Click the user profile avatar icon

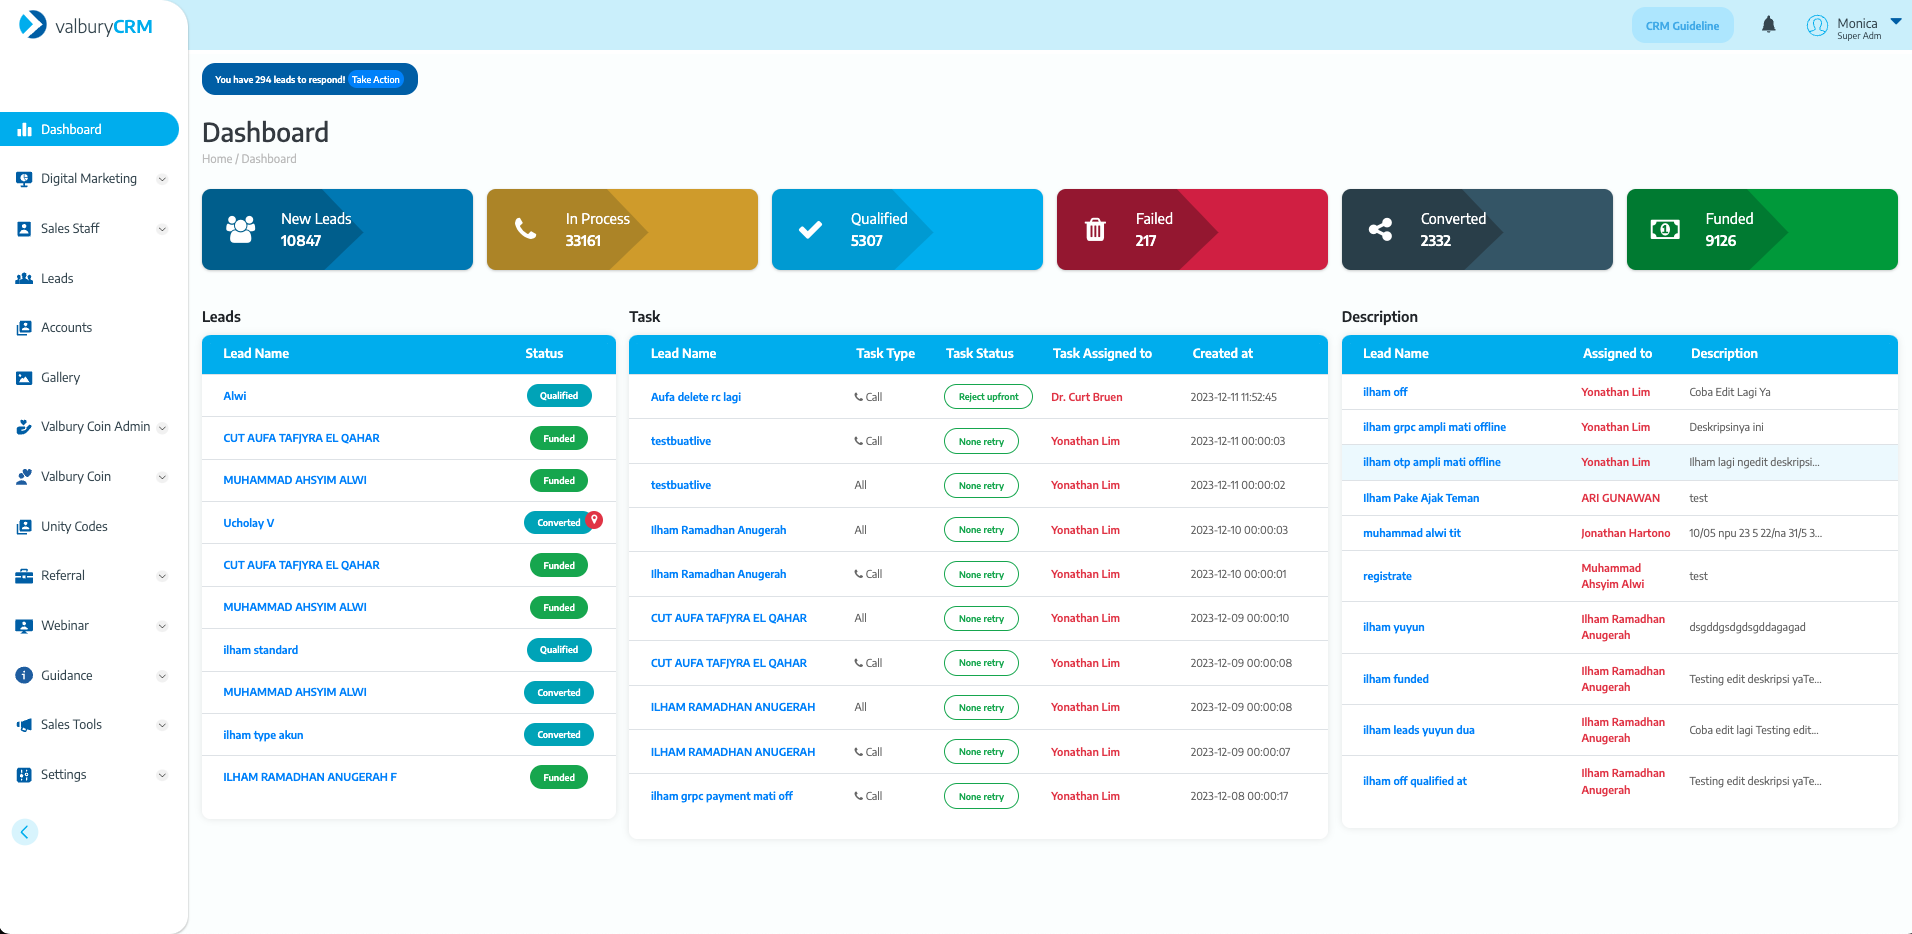[1817, 26]
